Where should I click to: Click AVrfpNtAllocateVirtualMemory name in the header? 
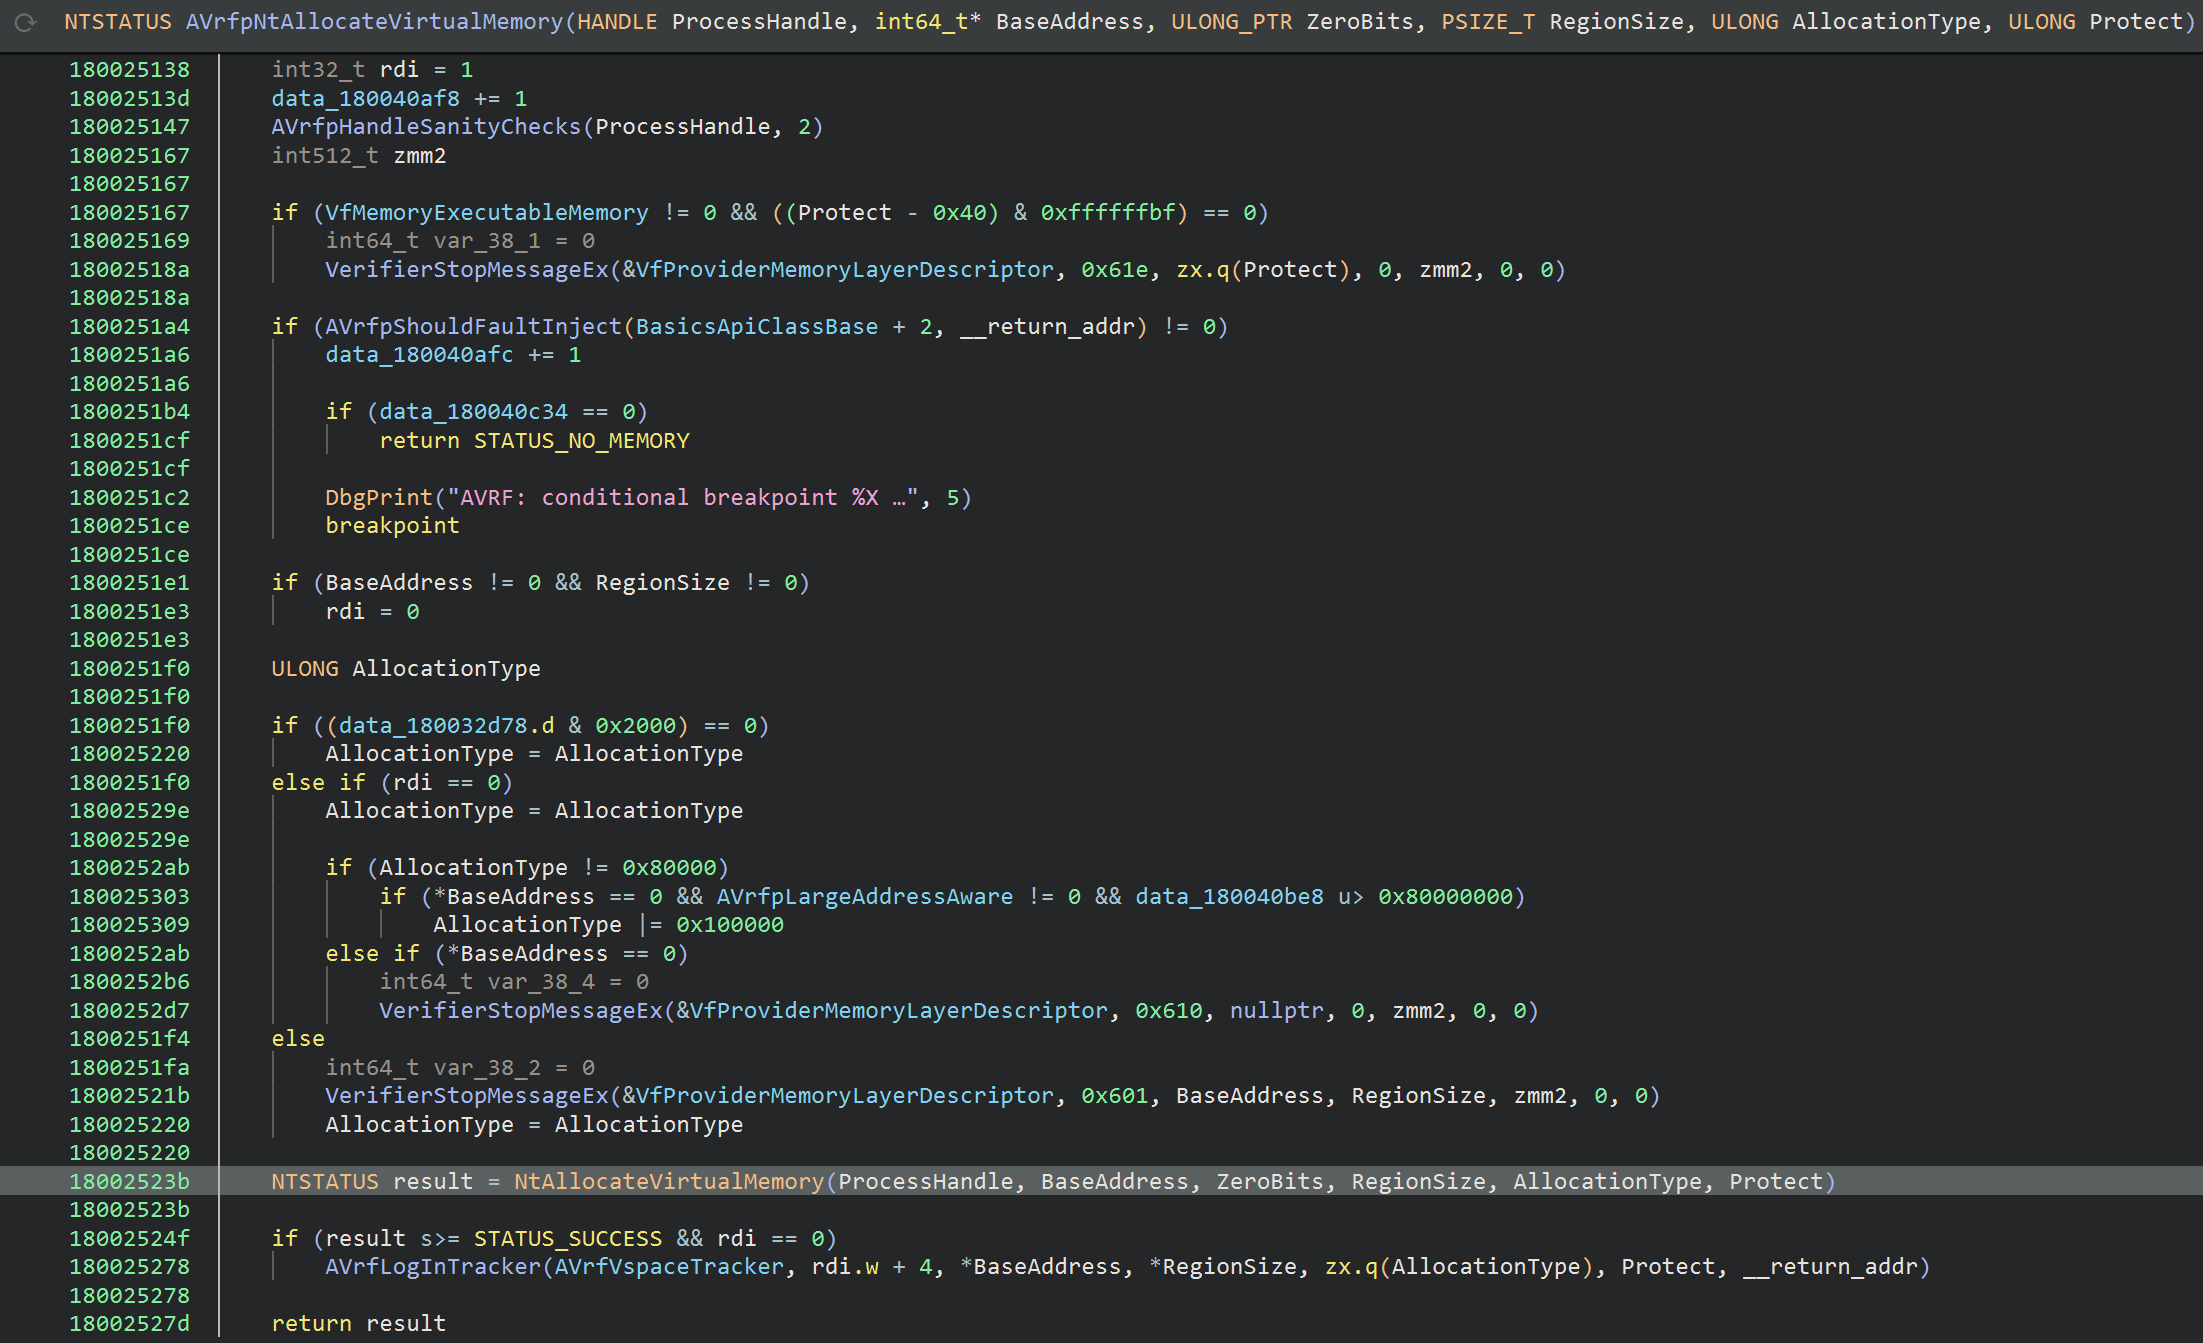click(x=374, y=22)
